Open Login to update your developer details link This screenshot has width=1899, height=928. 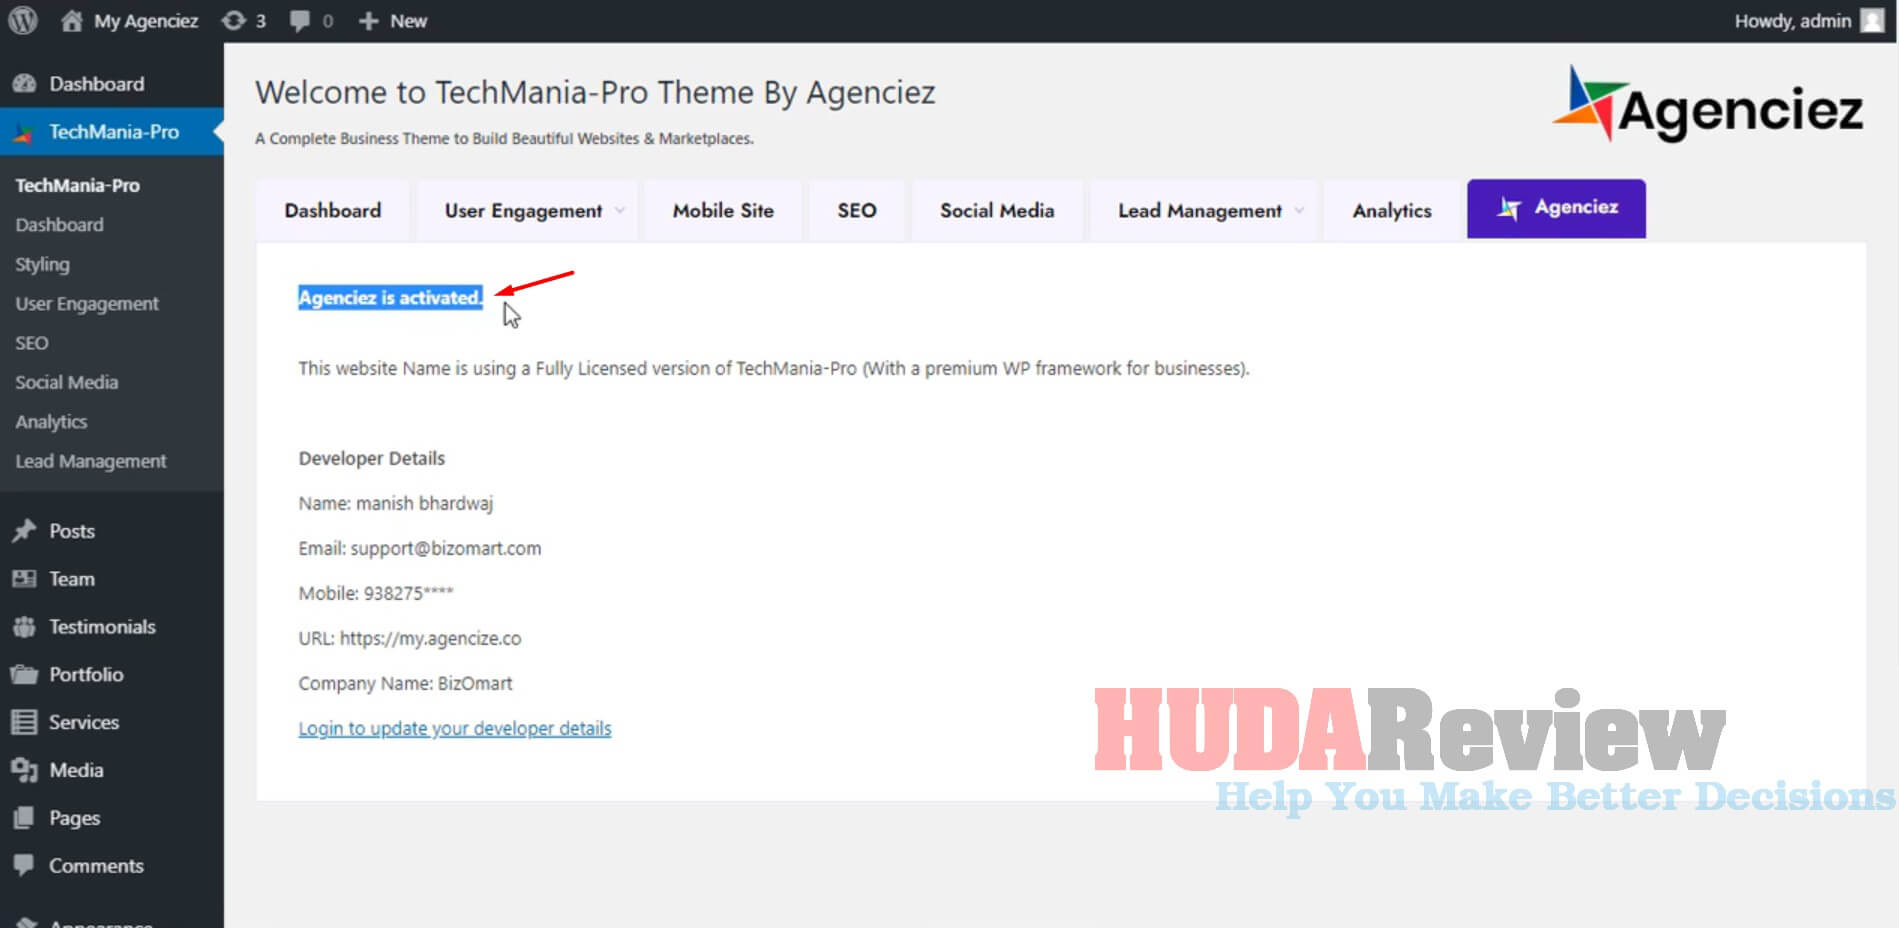[455, 728]
